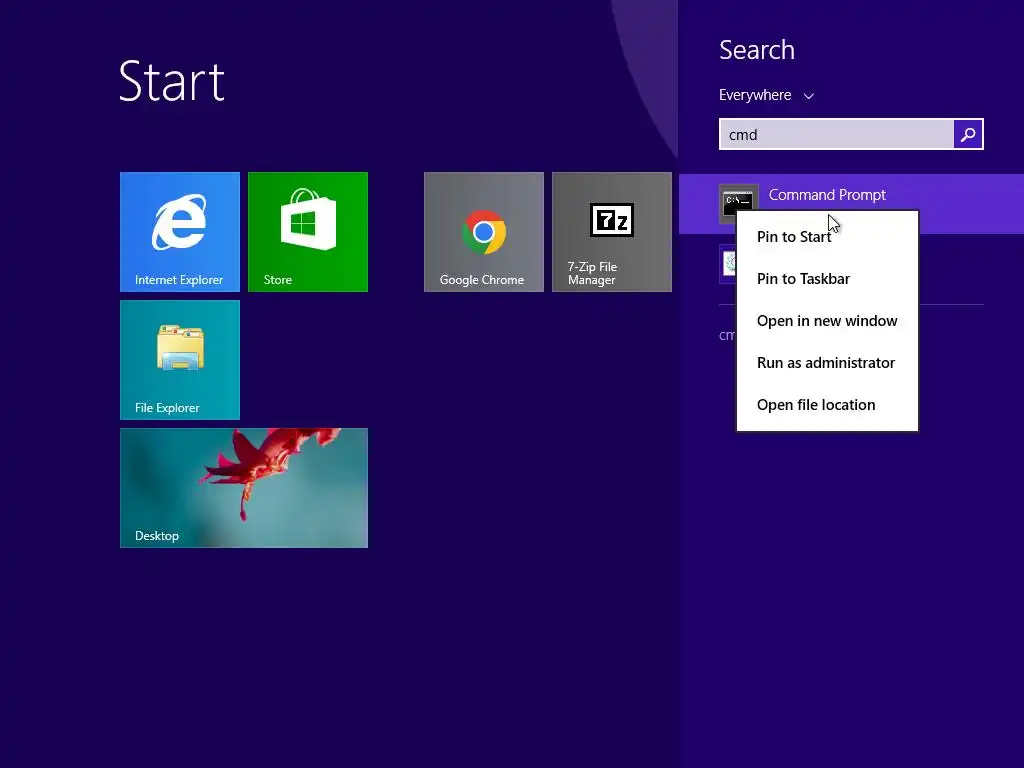
Task: Open the Internet Explorer tile
Action: (x=180, y=232)
